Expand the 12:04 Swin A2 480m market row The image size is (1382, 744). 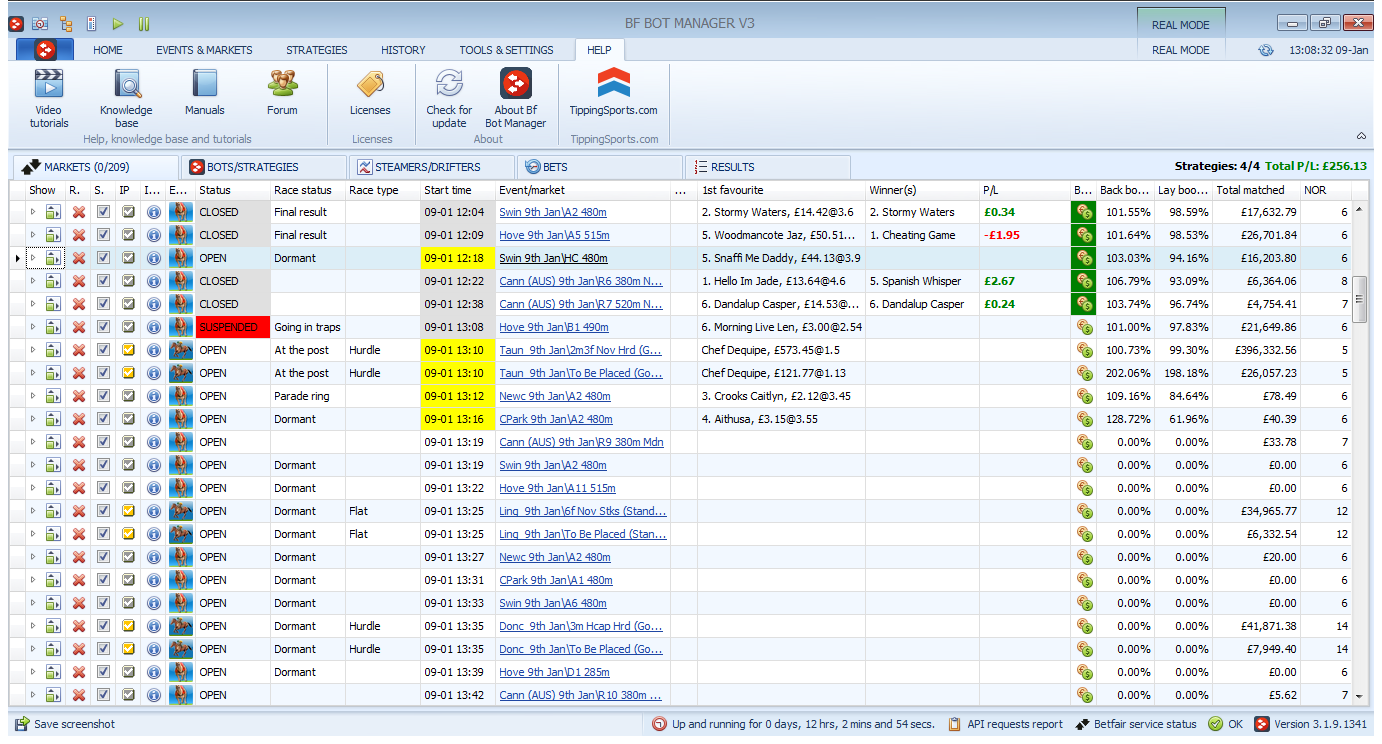point(32,212)
